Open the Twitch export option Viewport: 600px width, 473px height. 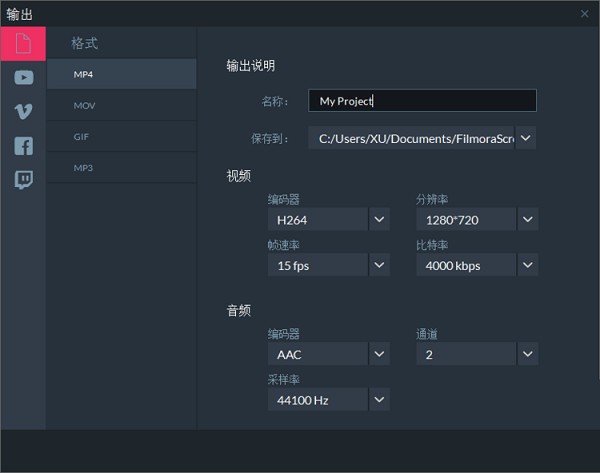23,180
